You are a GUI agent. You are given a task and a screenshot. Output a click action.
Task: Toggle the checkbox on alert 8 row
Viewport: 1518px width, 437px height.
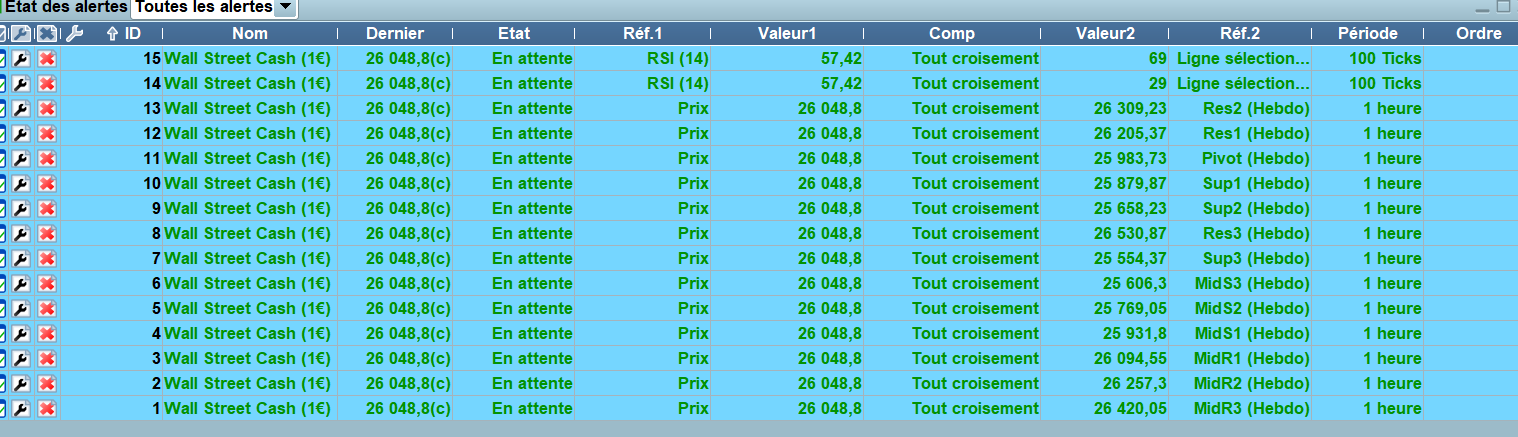3,234
